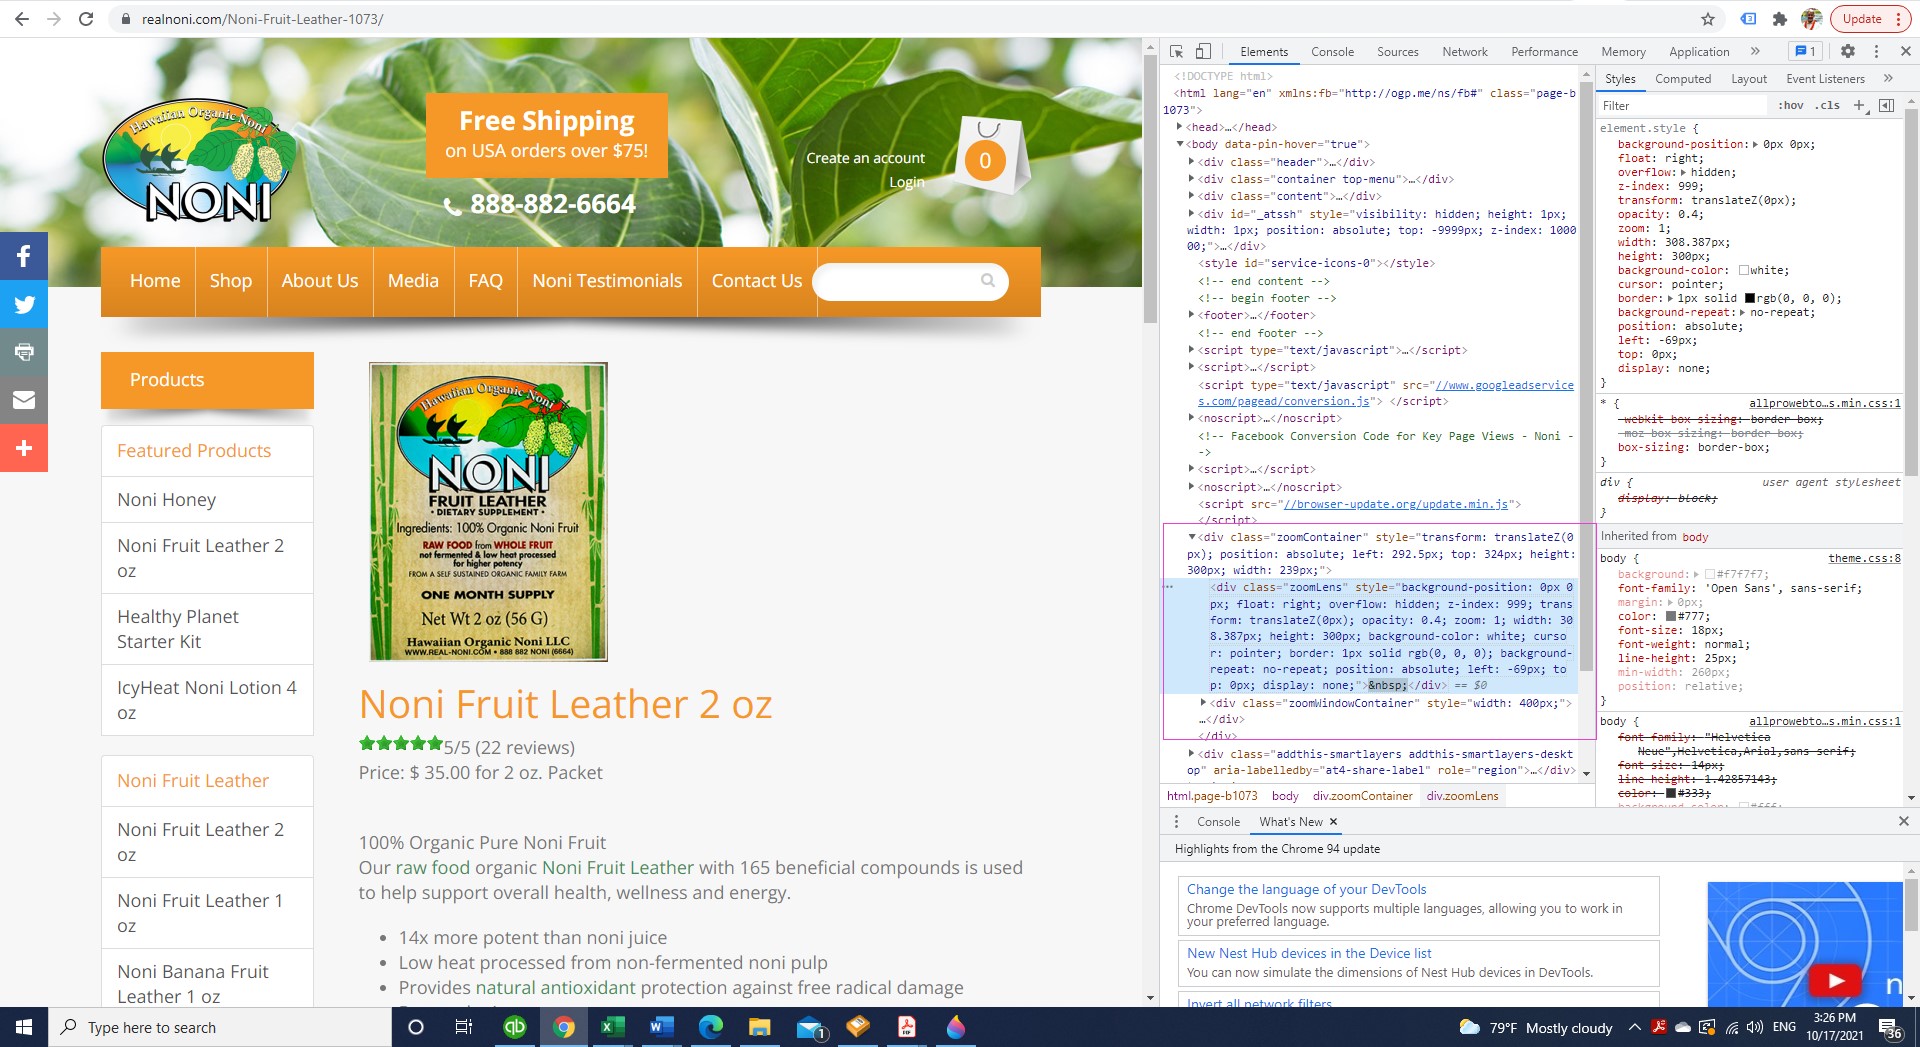The height and width of the screenshot is (1047, 1920).
Task: Open the Event Listeners sidebar tab
Action: tap(1825, 79)
